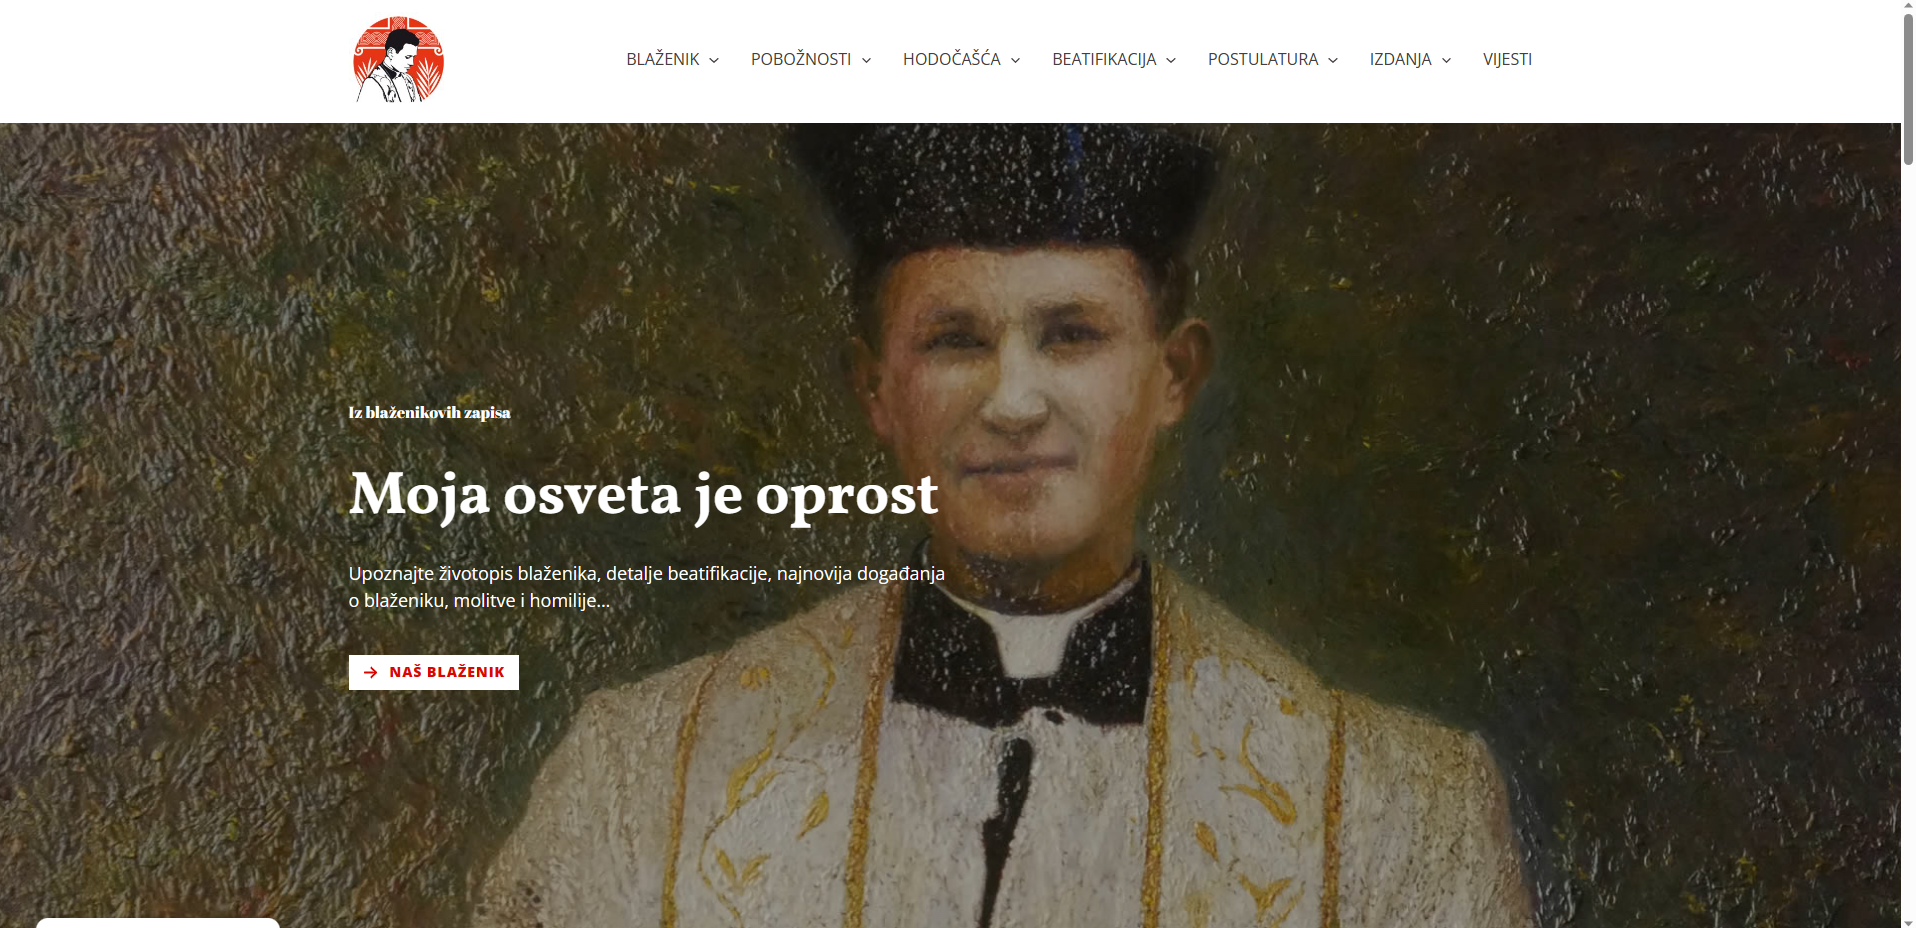Click the scrollbar down arrow
The height and width of the screenshot is (928, 1916).
[x=1908, y=921]
